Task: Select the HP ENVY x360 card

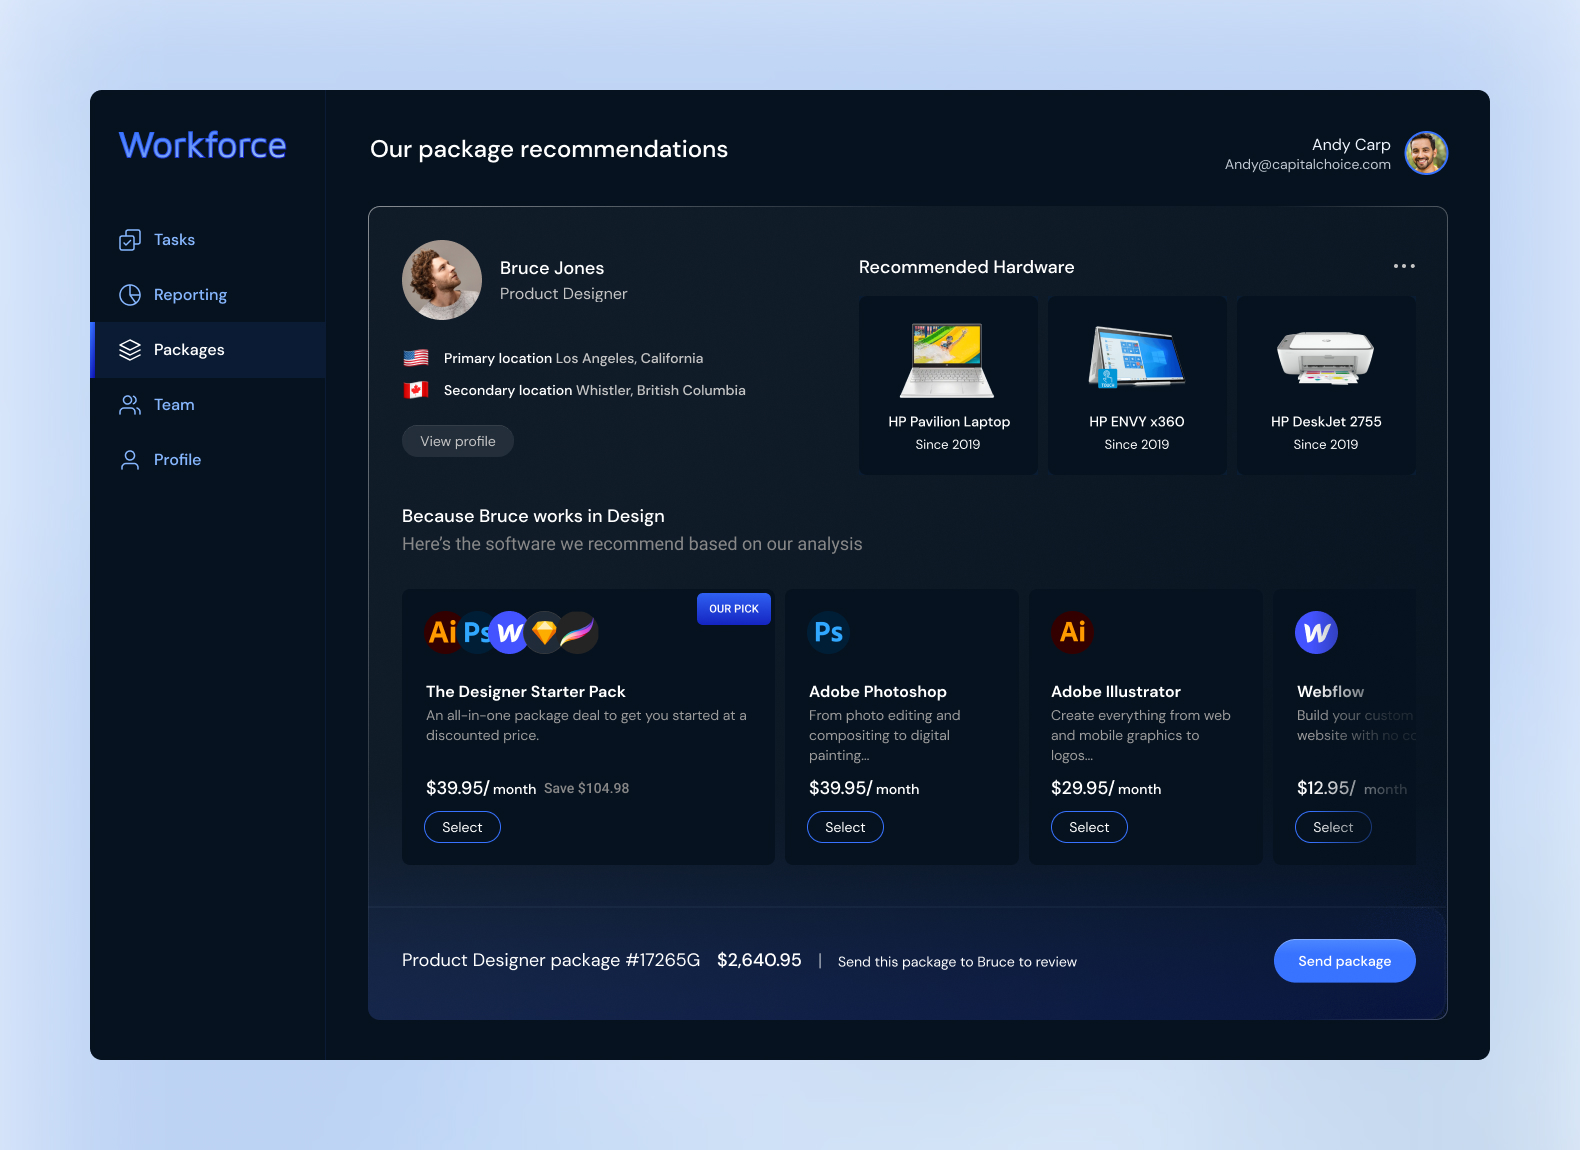Action: (1137, 385)
